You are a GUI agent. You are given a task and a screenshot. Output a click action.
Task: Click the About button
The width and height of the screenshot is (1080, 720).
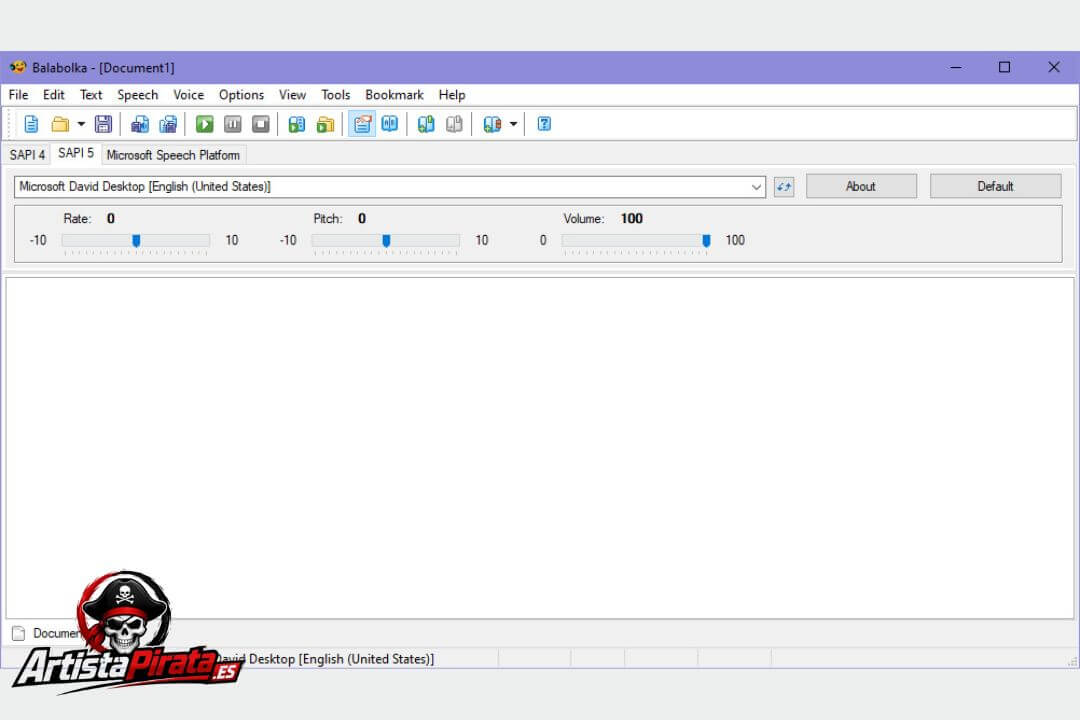(x=861, y=186)
